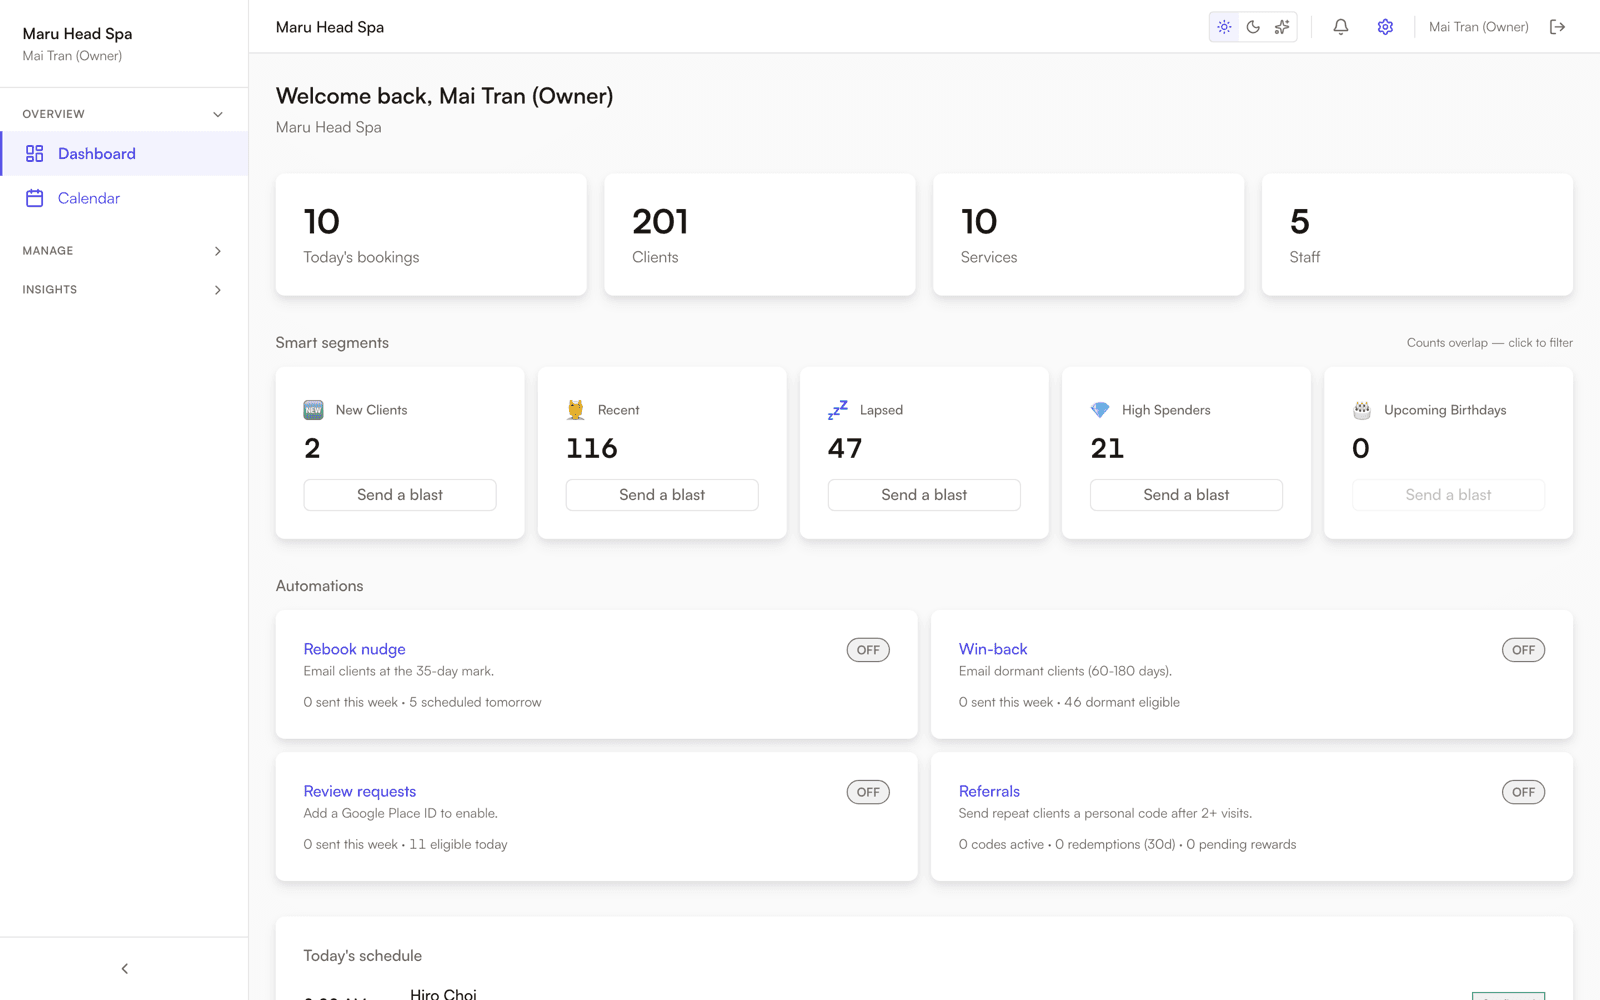
Task: Open Calendar in the sidebar
Action: (124, 198)
